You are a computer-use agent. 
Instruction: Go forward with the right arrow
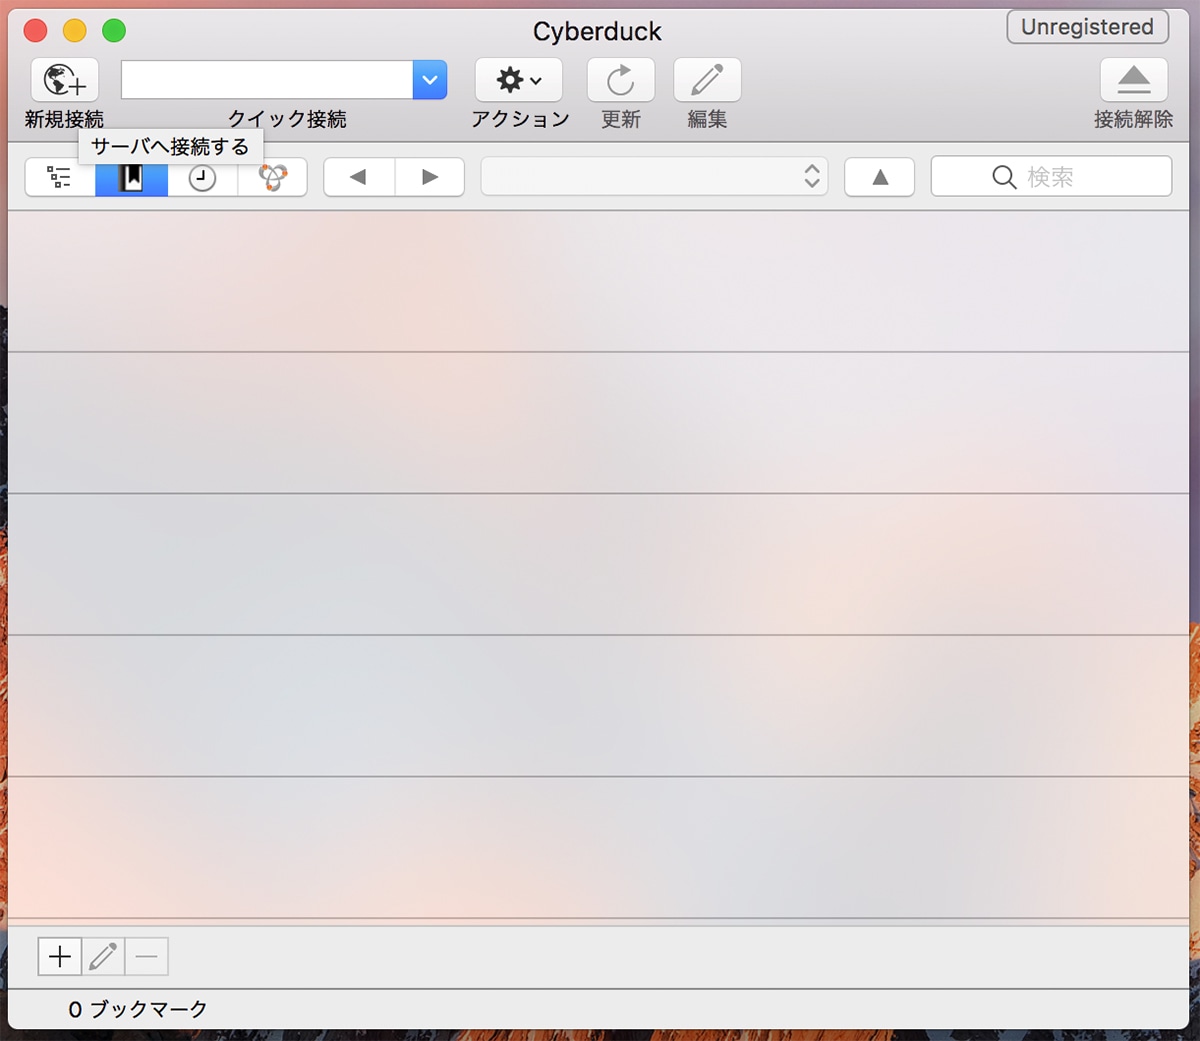coord(430,177)
